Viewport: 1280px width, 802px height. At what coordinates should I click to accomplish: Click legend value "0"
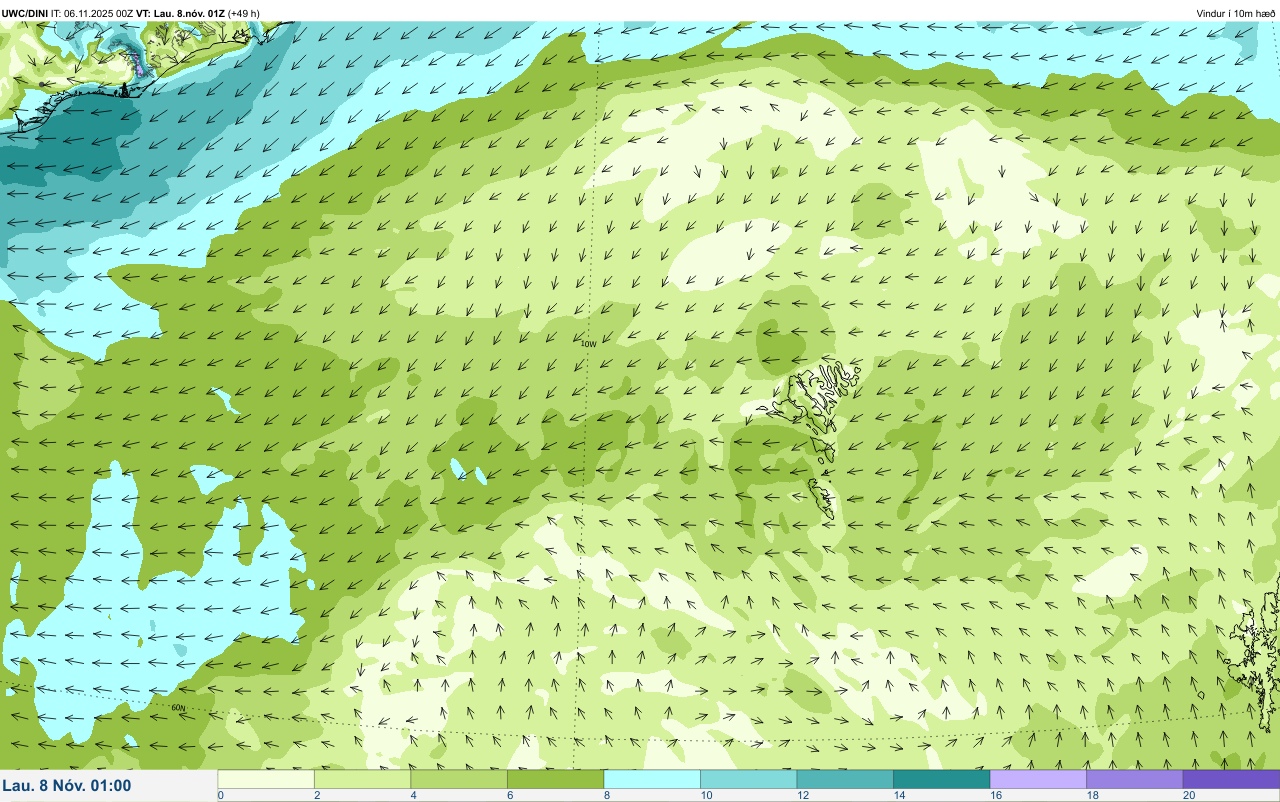tap(220, 795)
